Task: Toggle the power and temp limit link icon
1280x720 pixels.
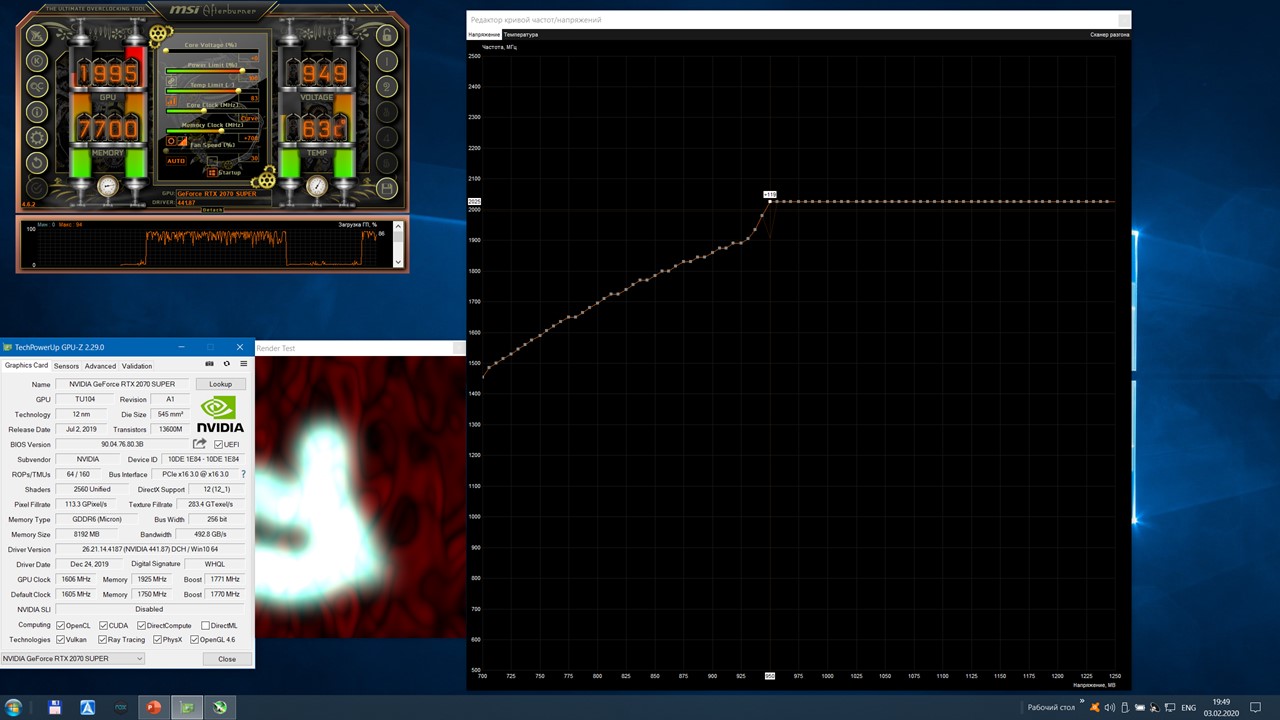Action: point(172,80)
